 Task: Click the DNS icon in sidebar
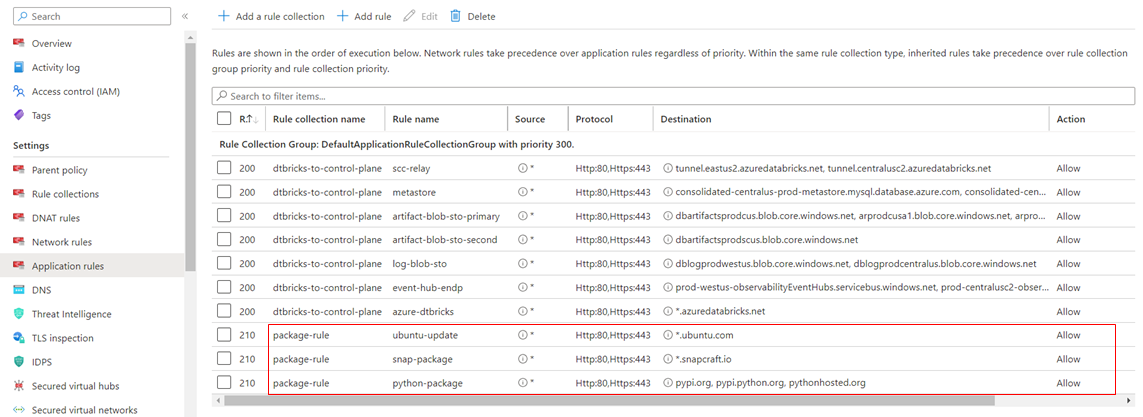[x=18, y=290]
